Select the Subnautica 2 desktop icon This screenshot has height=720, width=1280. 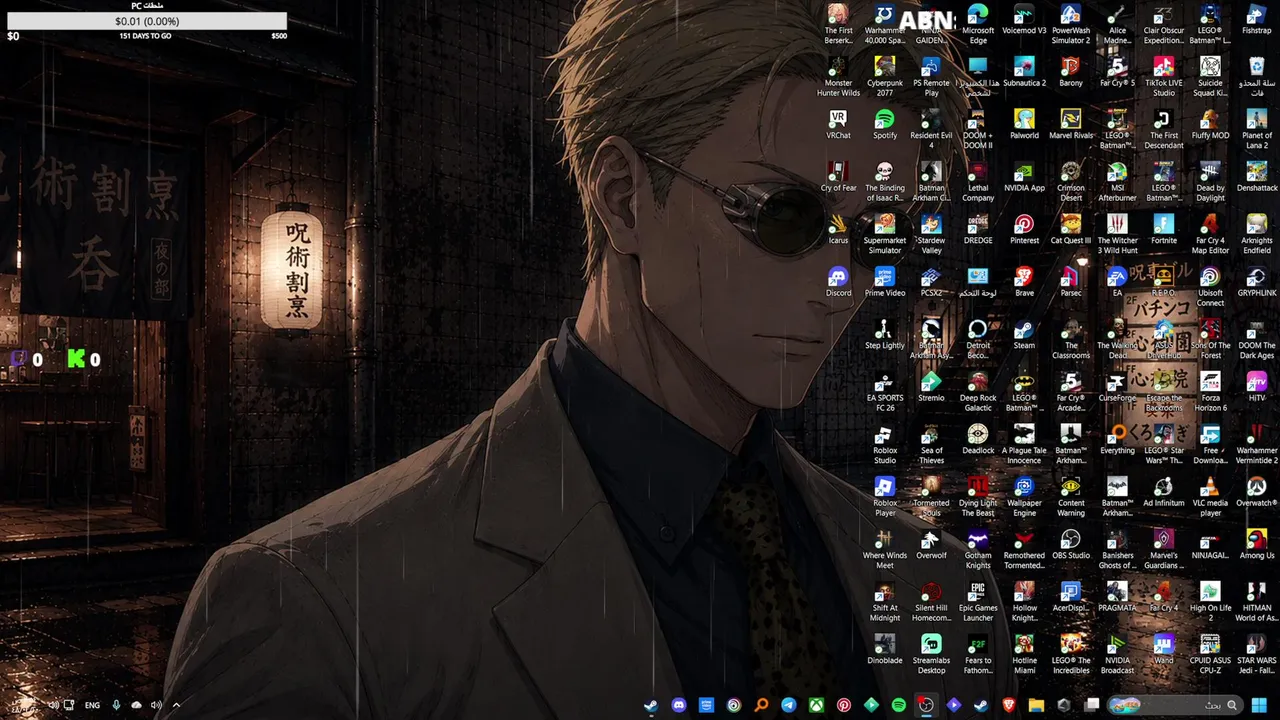click(1024, 72)
